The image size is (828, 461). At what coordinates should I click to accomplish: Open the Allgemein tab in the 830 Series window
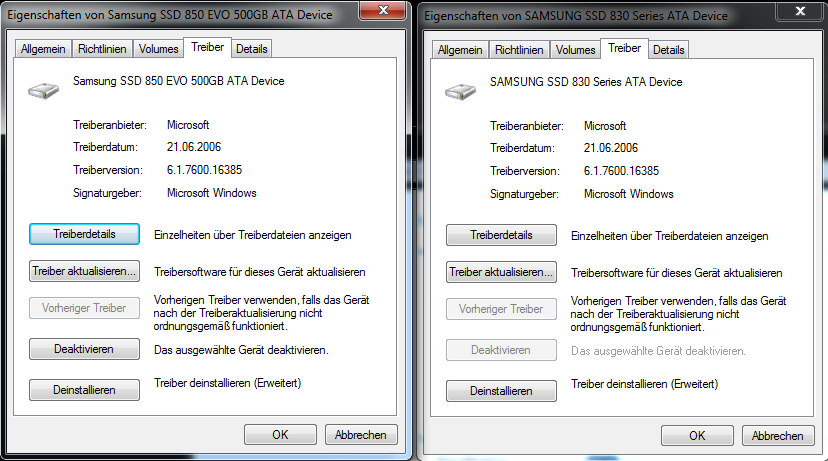coord(460,50)
